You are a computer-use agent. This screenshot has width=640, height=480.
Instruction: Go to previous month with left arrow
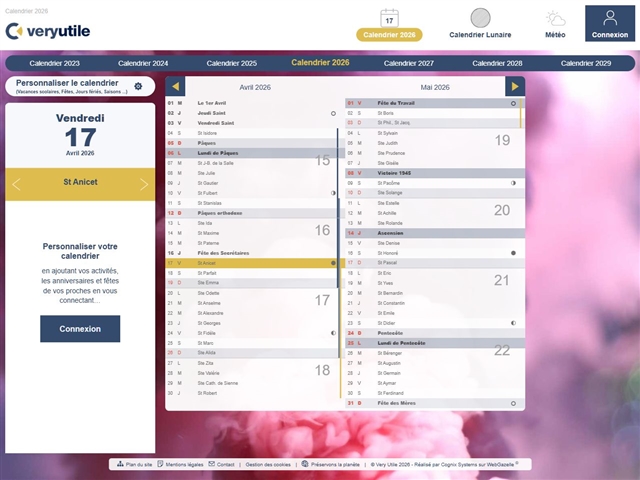pos(176,87)
